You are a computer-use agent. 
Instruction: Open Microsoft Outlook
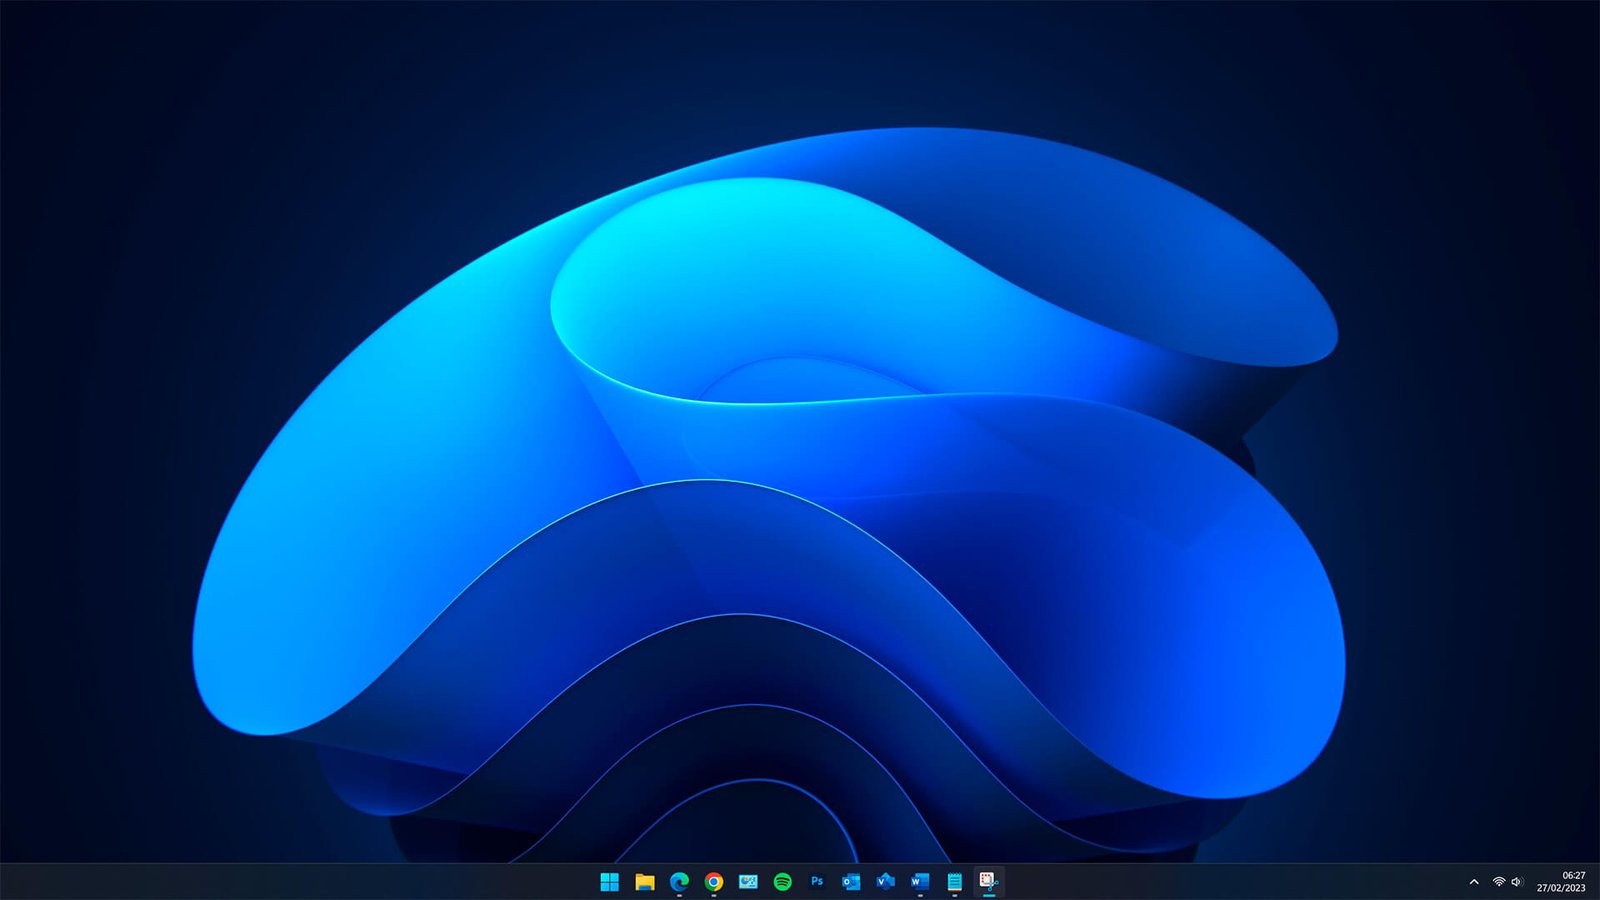tap(851, 881)
